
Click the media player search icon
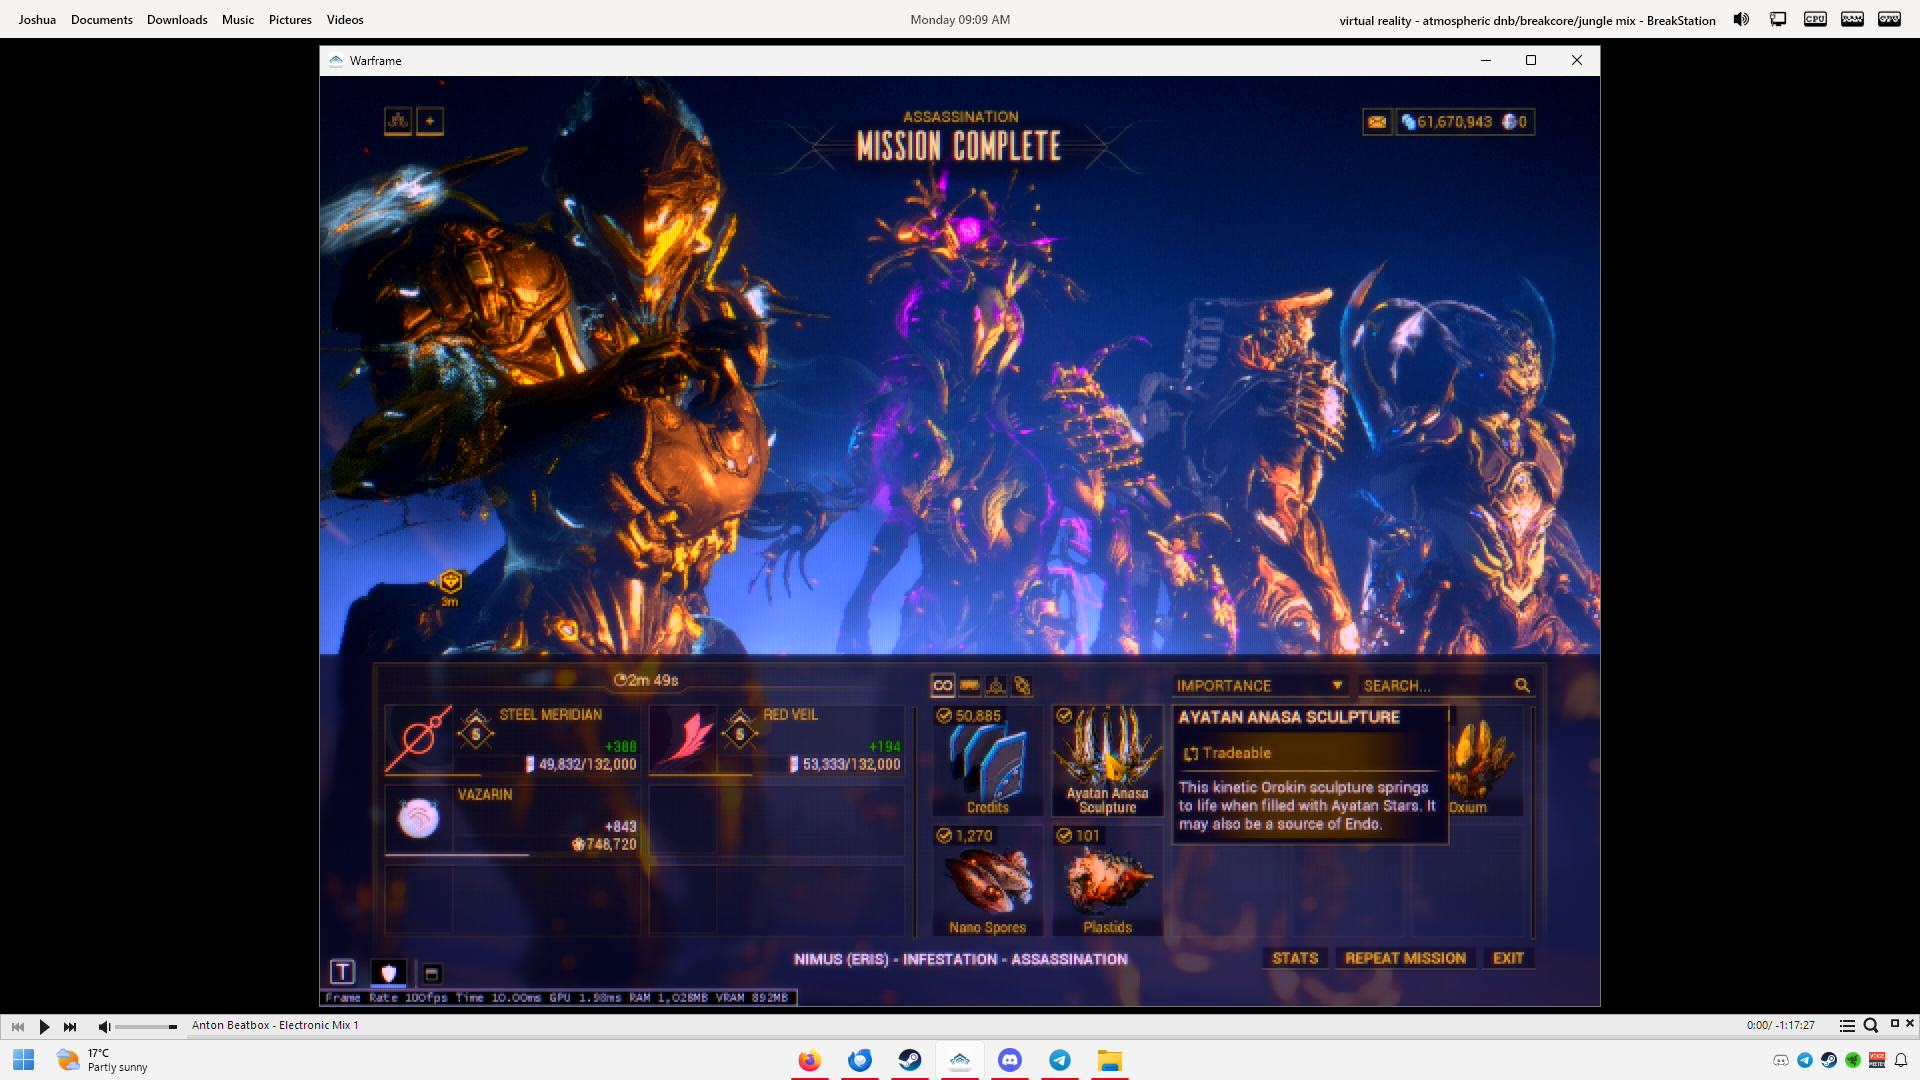coord(1870,1025)
